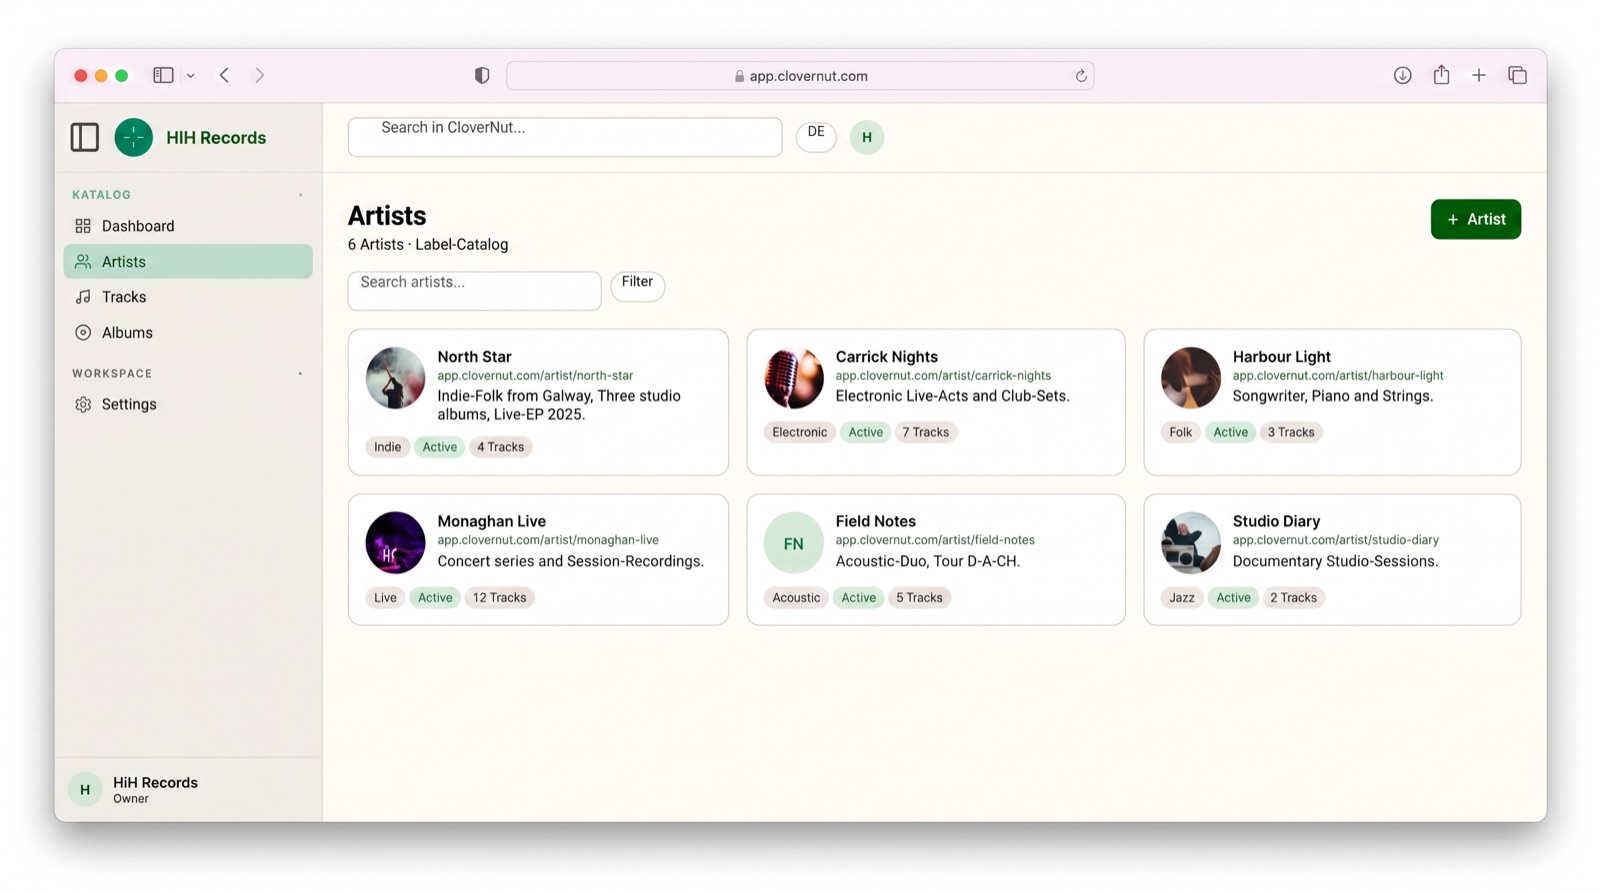
Task: Click the green HiH Records logo
Action: coord(134,137)
